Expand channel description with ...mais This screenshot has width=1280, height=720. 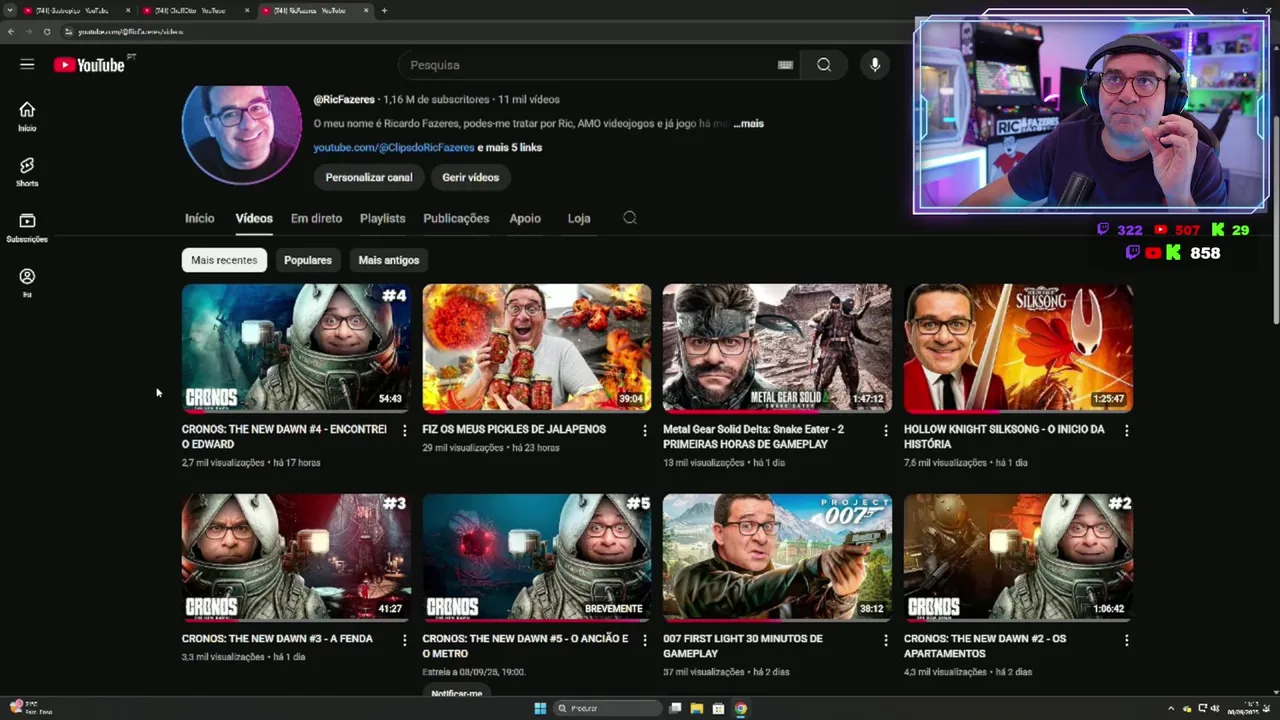coord(748,124)
